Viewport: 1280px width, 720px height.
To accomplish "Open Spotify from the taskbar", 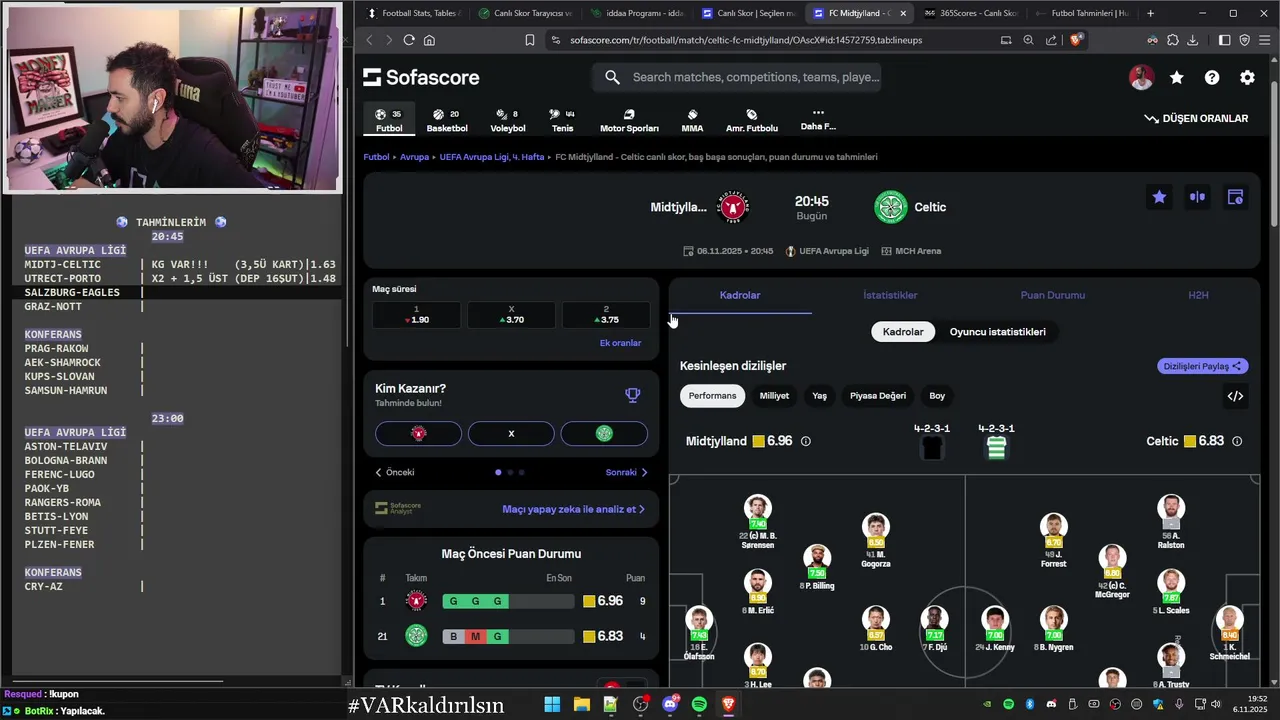I will click(699, 704).
